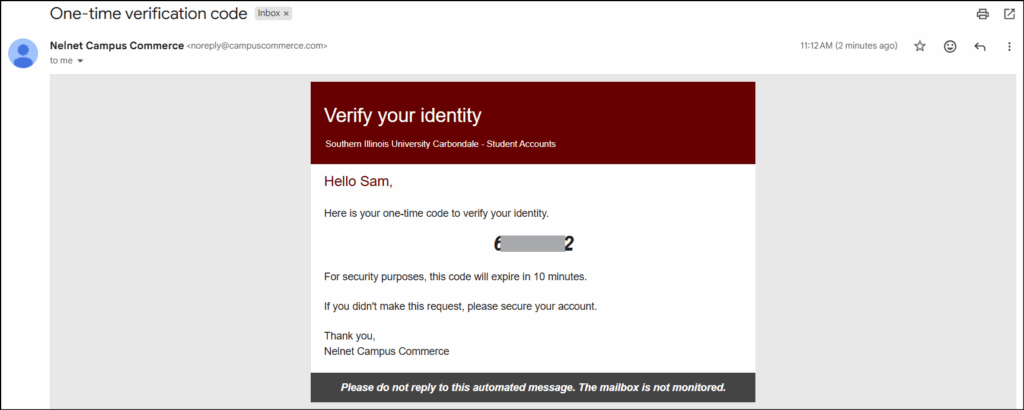Click the "One-time verification code" subject line
The width and height of the screenshot is (1024, 410).
148,14
